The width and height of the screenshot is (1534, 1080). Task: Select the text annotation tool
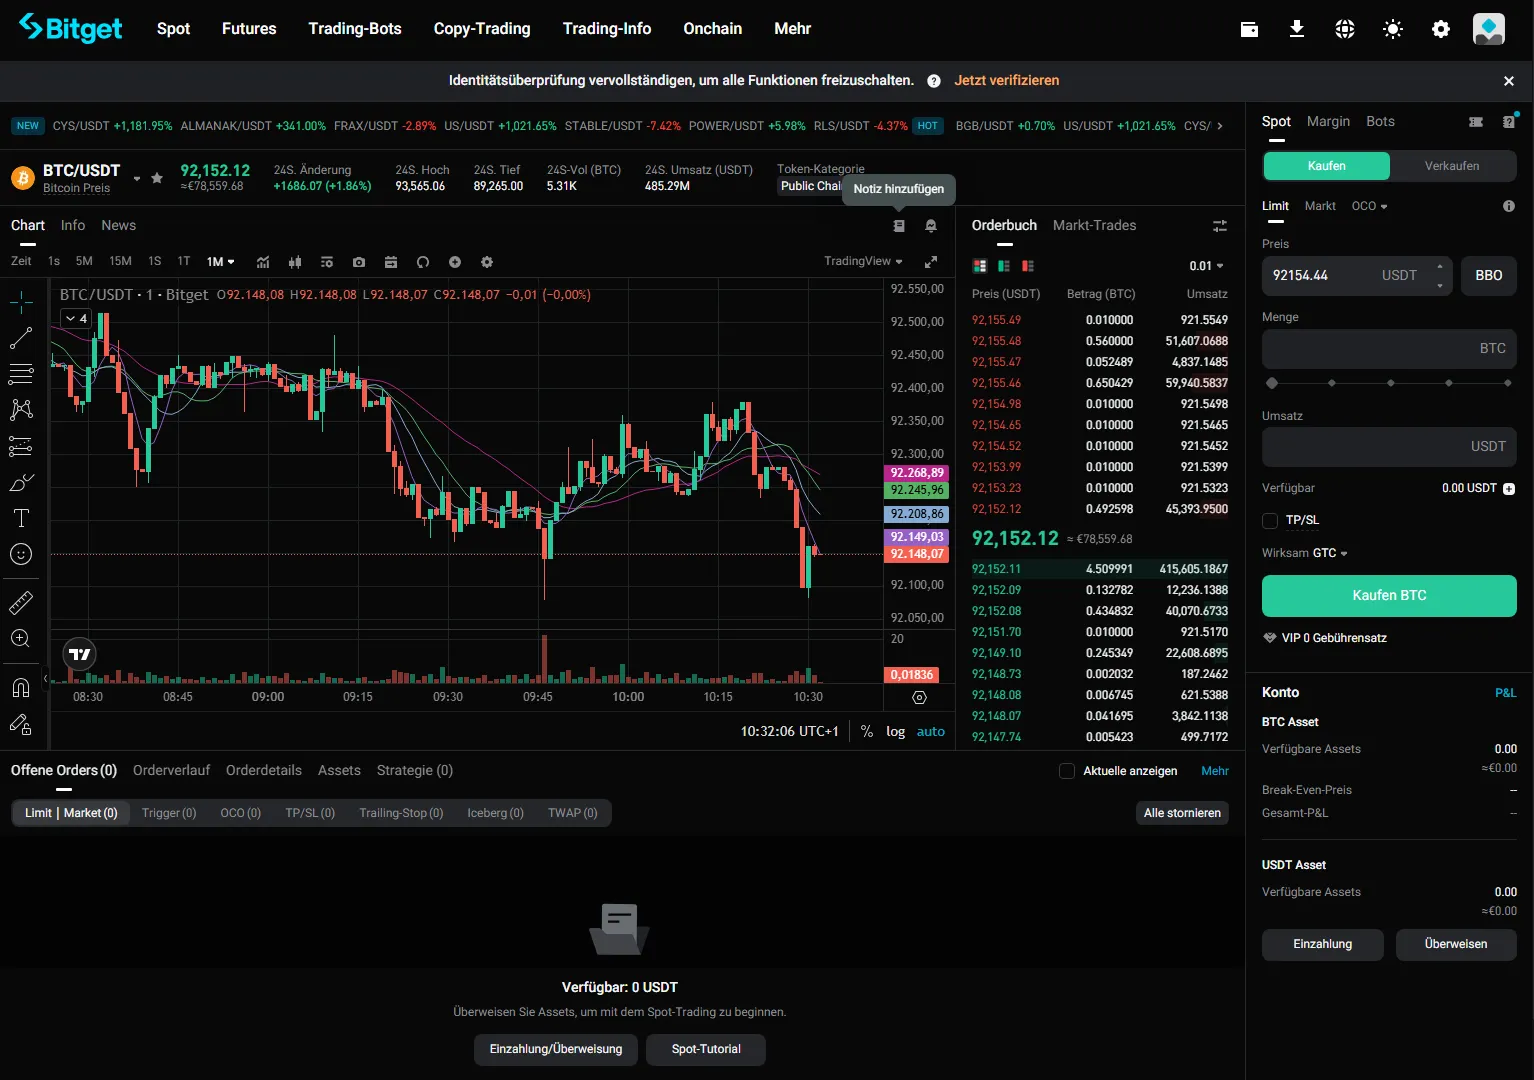click(21, 518)
